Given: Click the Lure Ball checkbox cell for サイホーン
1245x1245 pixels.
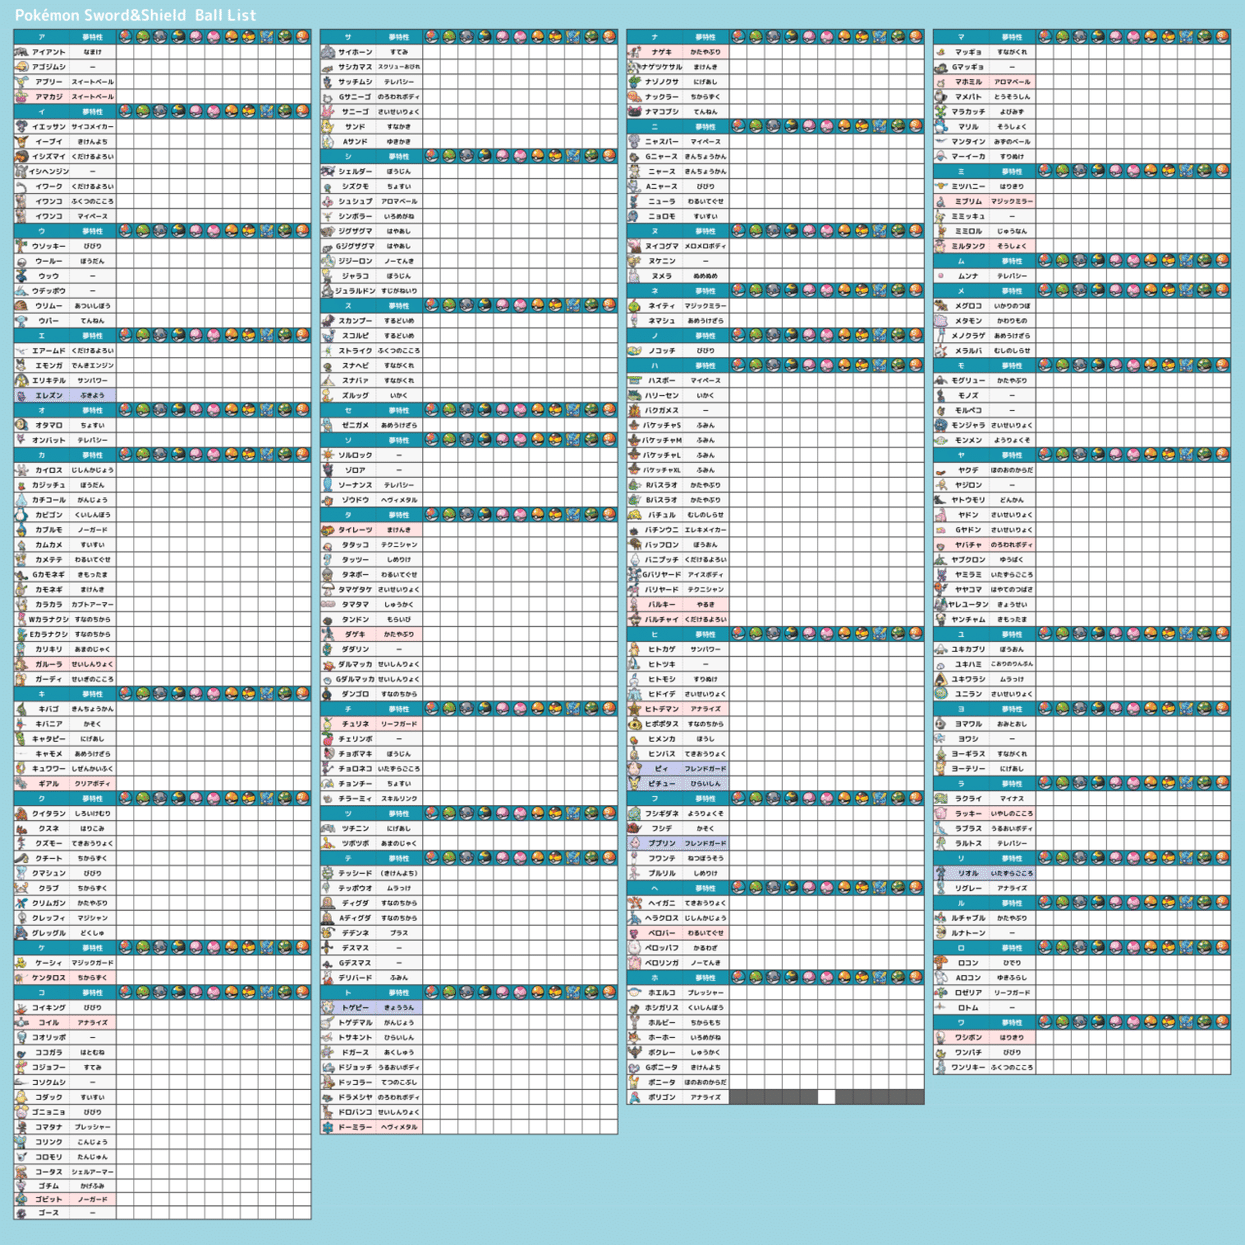Looking at the screenshot, I should (x=432, y=52).
